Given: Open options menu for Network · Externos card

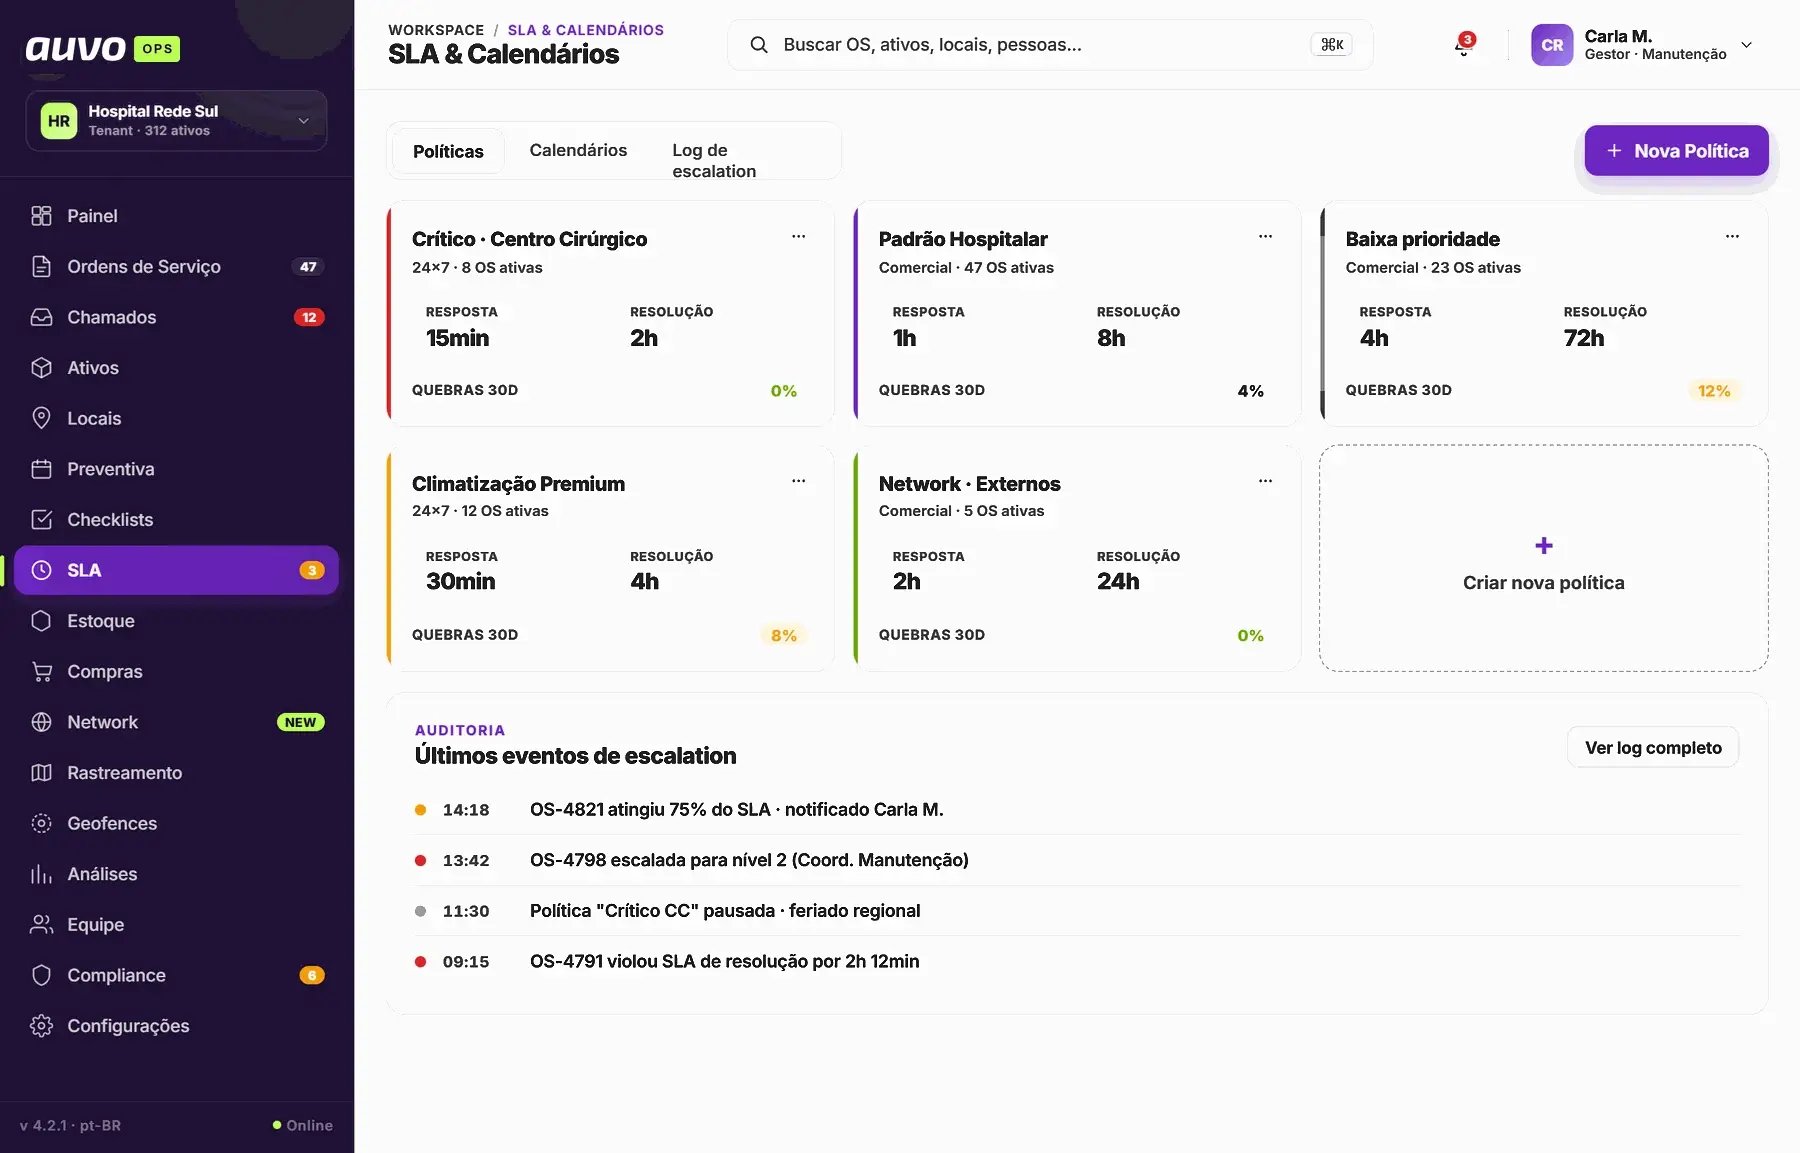Looking at the screenshot, I should [1265, 482].
